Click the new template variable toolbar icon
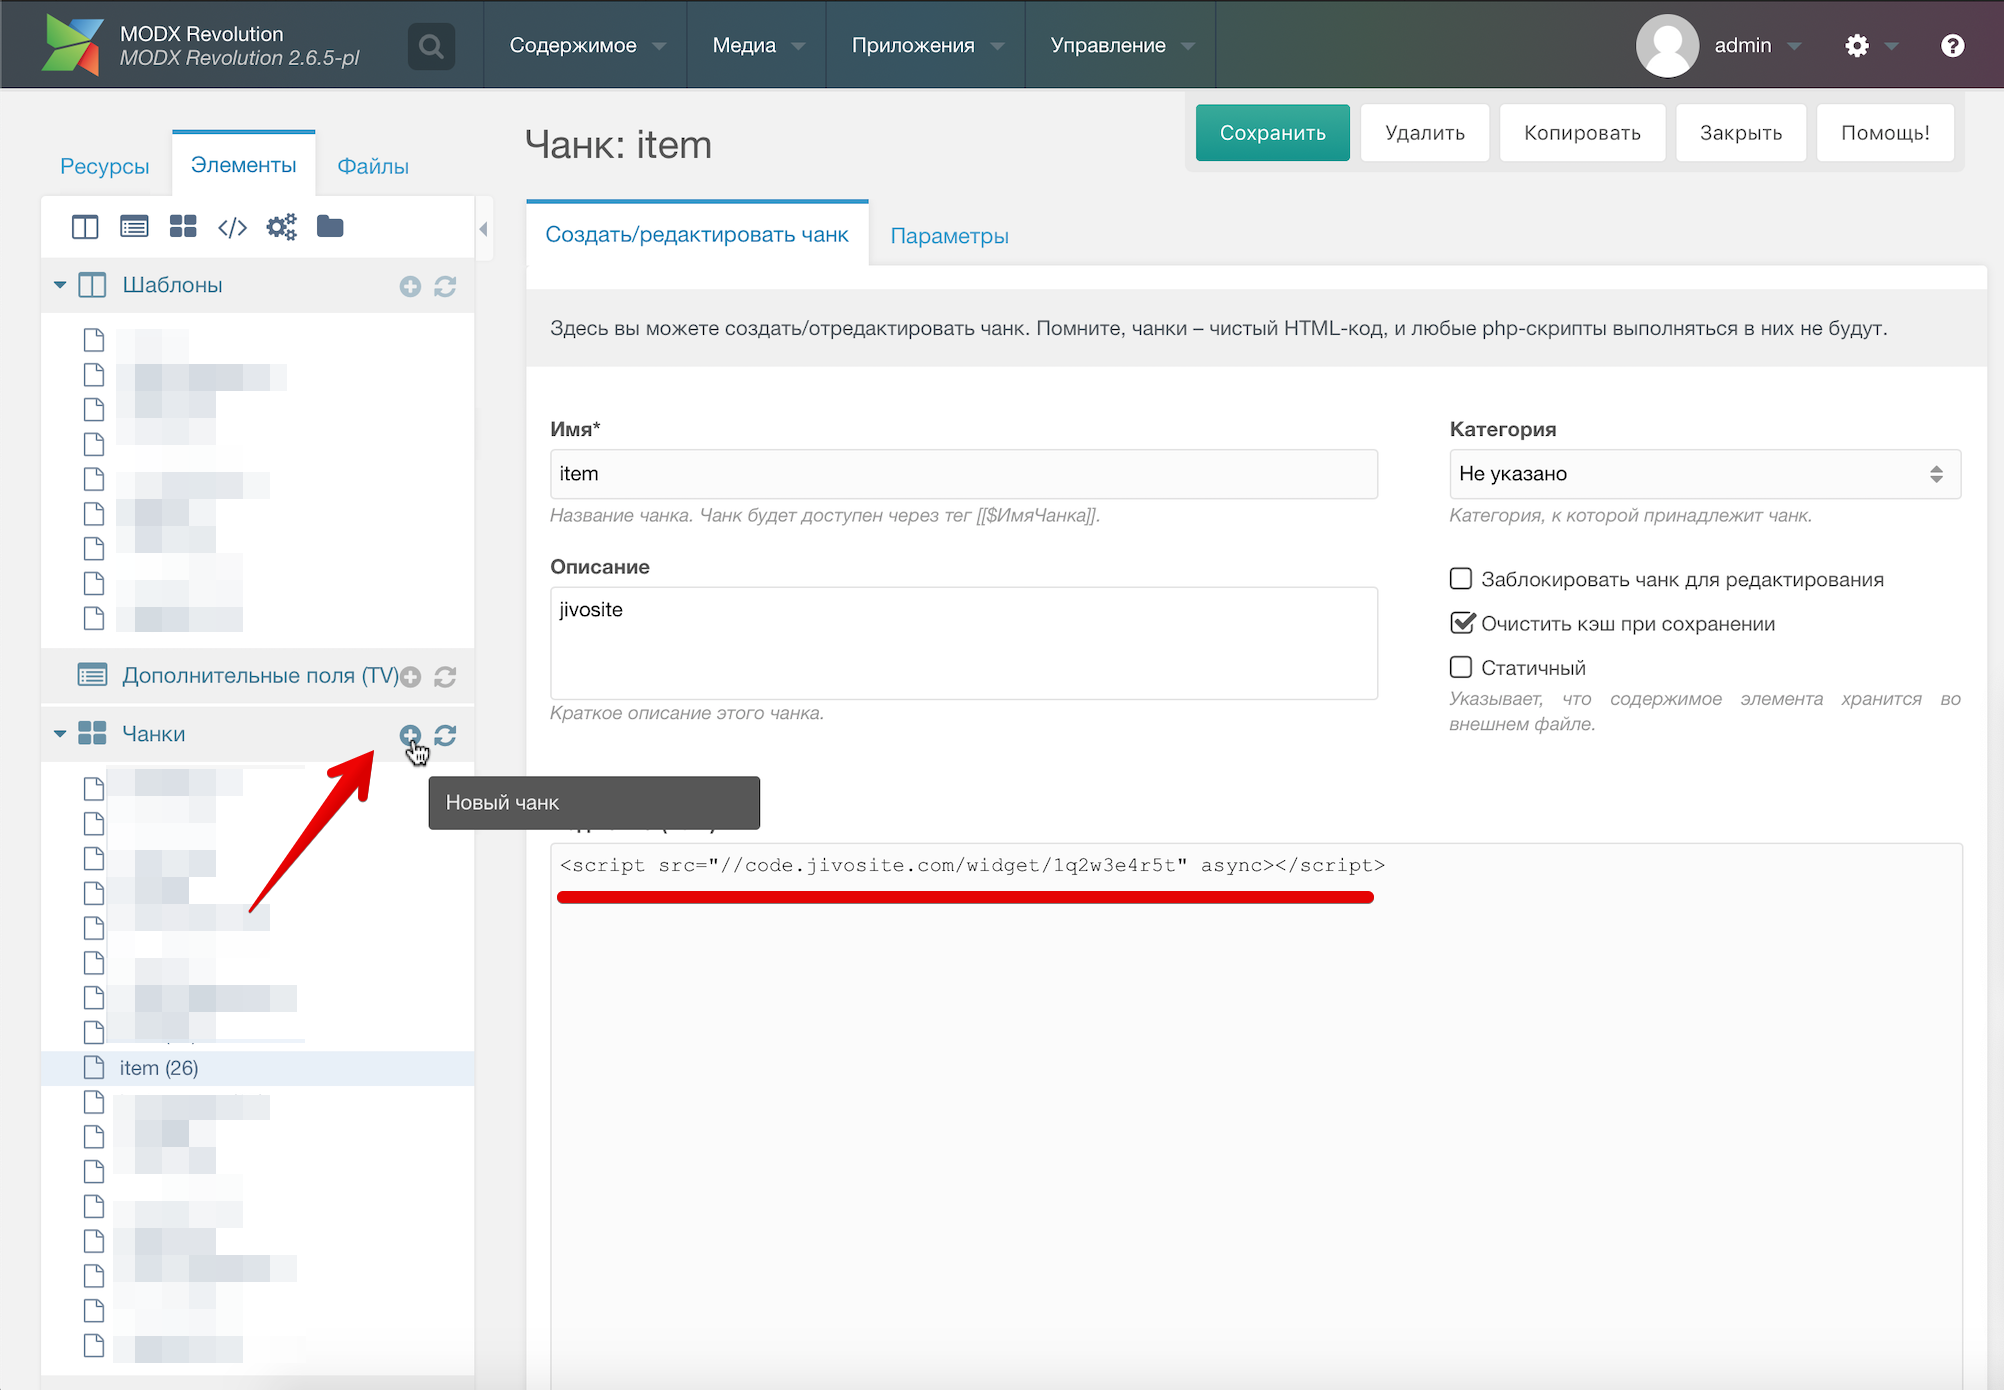2004x1390 pixels. (x=134, y=227)
